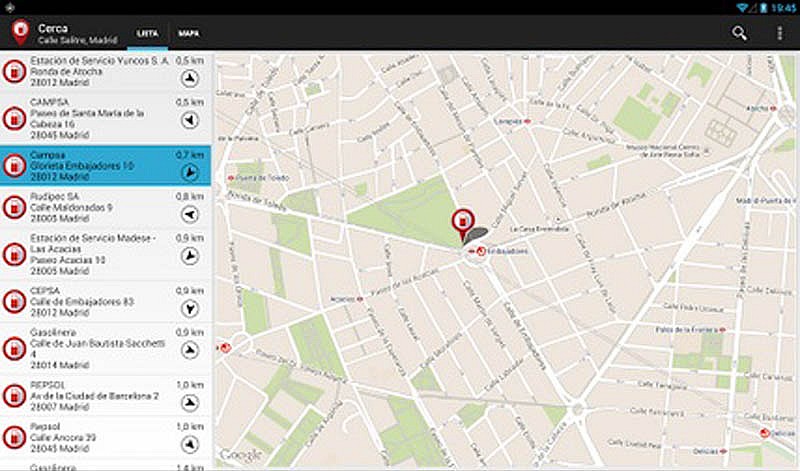Tap the battery indicator in status bar

(763, 8)
